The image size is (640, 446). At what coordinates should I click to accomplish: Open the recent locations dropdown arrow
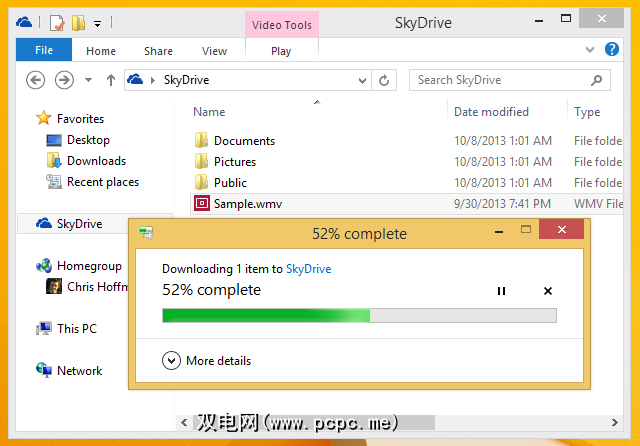(89, 80)
